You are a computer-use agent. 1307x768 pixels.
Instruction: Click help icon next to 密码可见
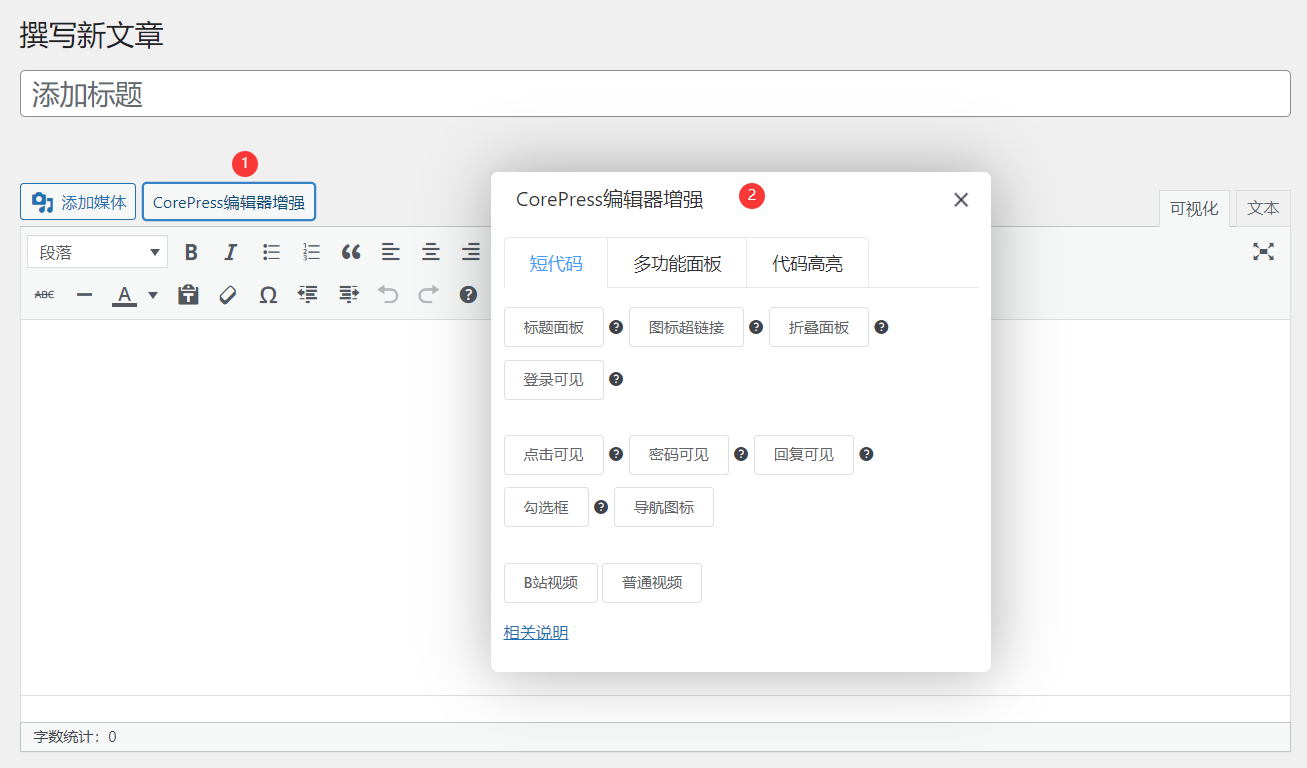741,454
